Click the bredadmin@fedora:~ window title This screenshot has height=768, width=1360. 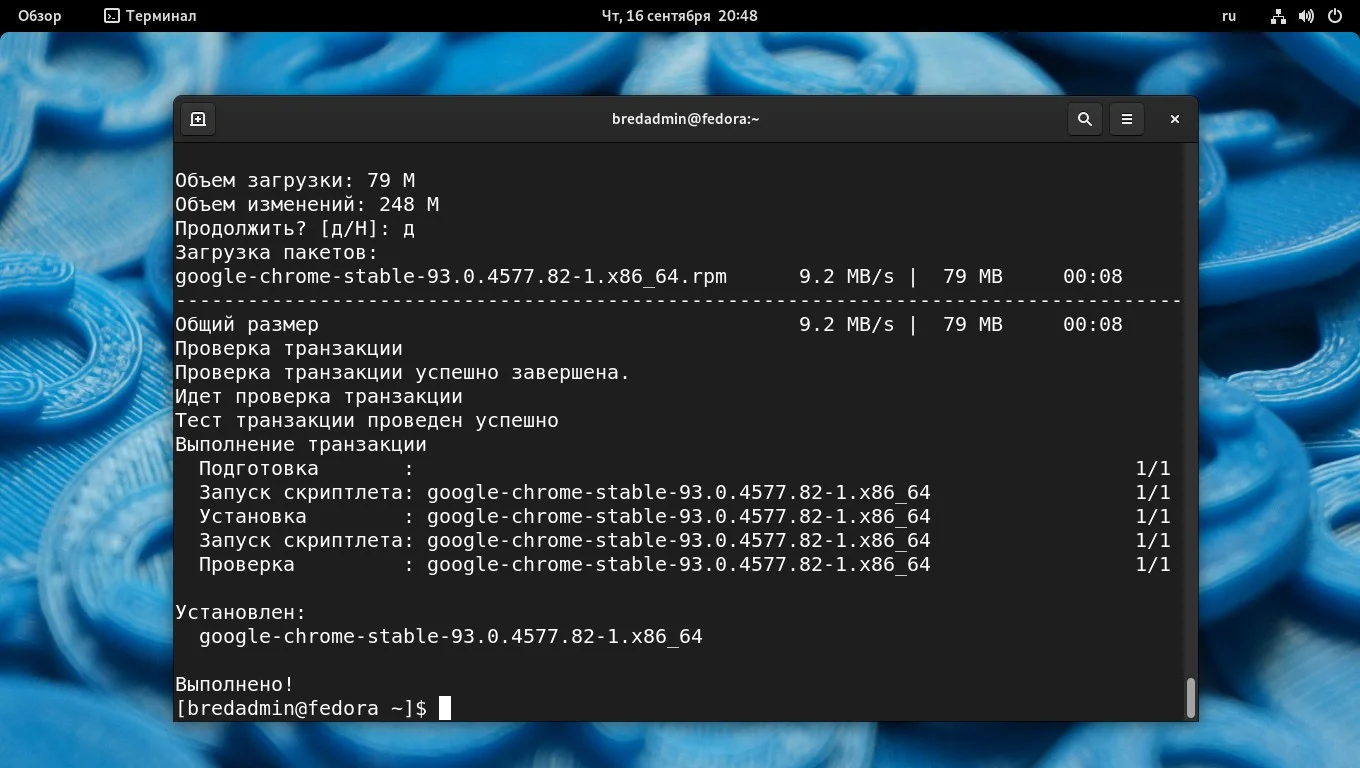point(686,119)
